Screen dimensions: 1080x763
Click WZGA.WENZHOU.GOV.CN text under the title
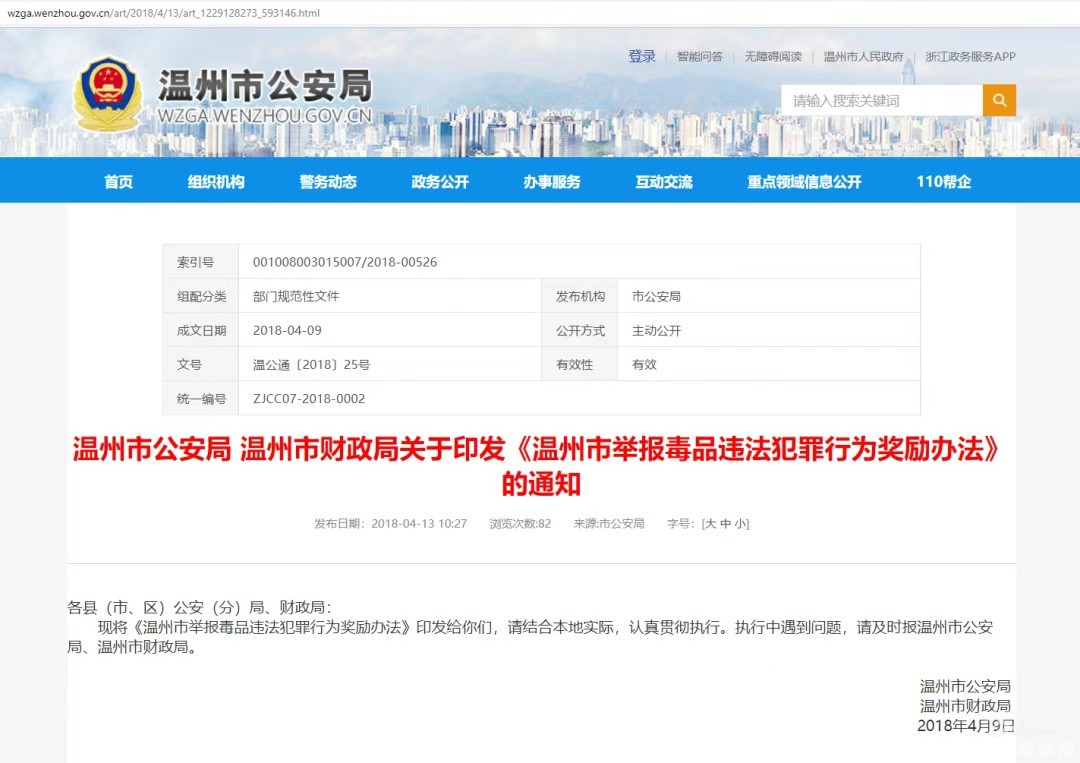click(265, 116)
